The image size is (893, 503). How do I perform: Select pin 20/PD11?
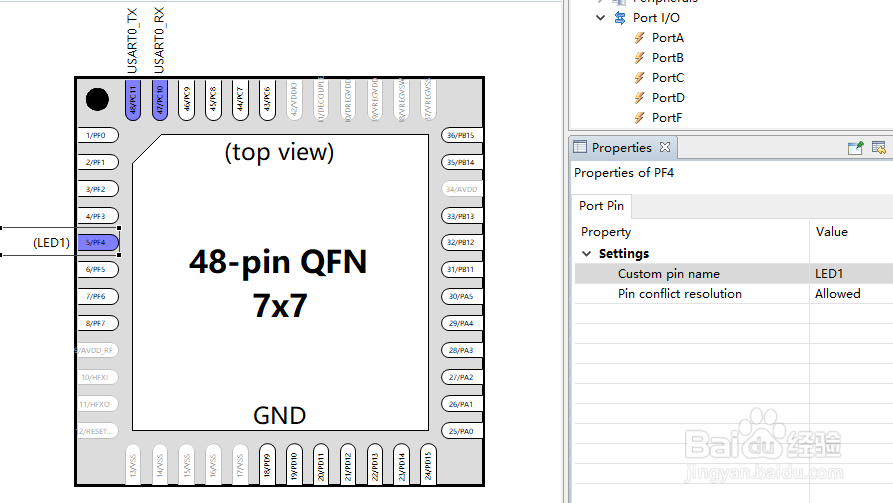pyautogui.click(x=321, y=464)
